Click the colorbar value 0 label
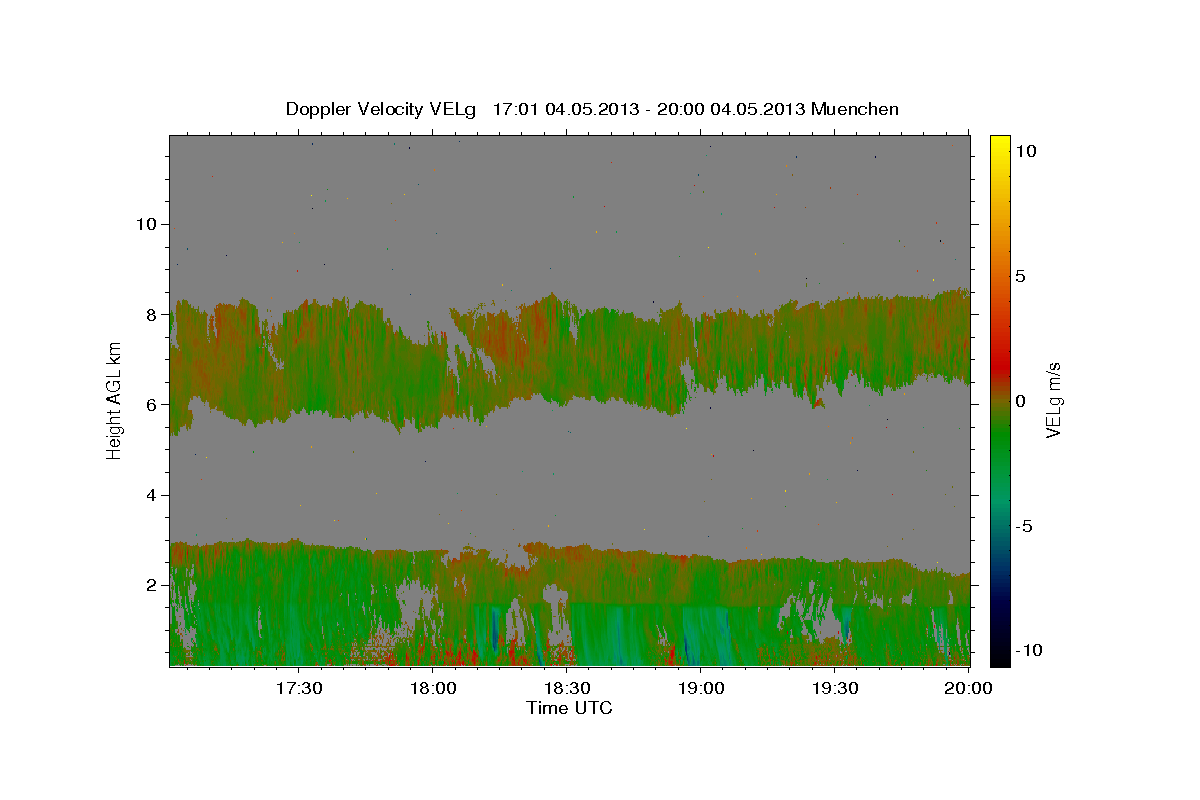 (1019, 401)
